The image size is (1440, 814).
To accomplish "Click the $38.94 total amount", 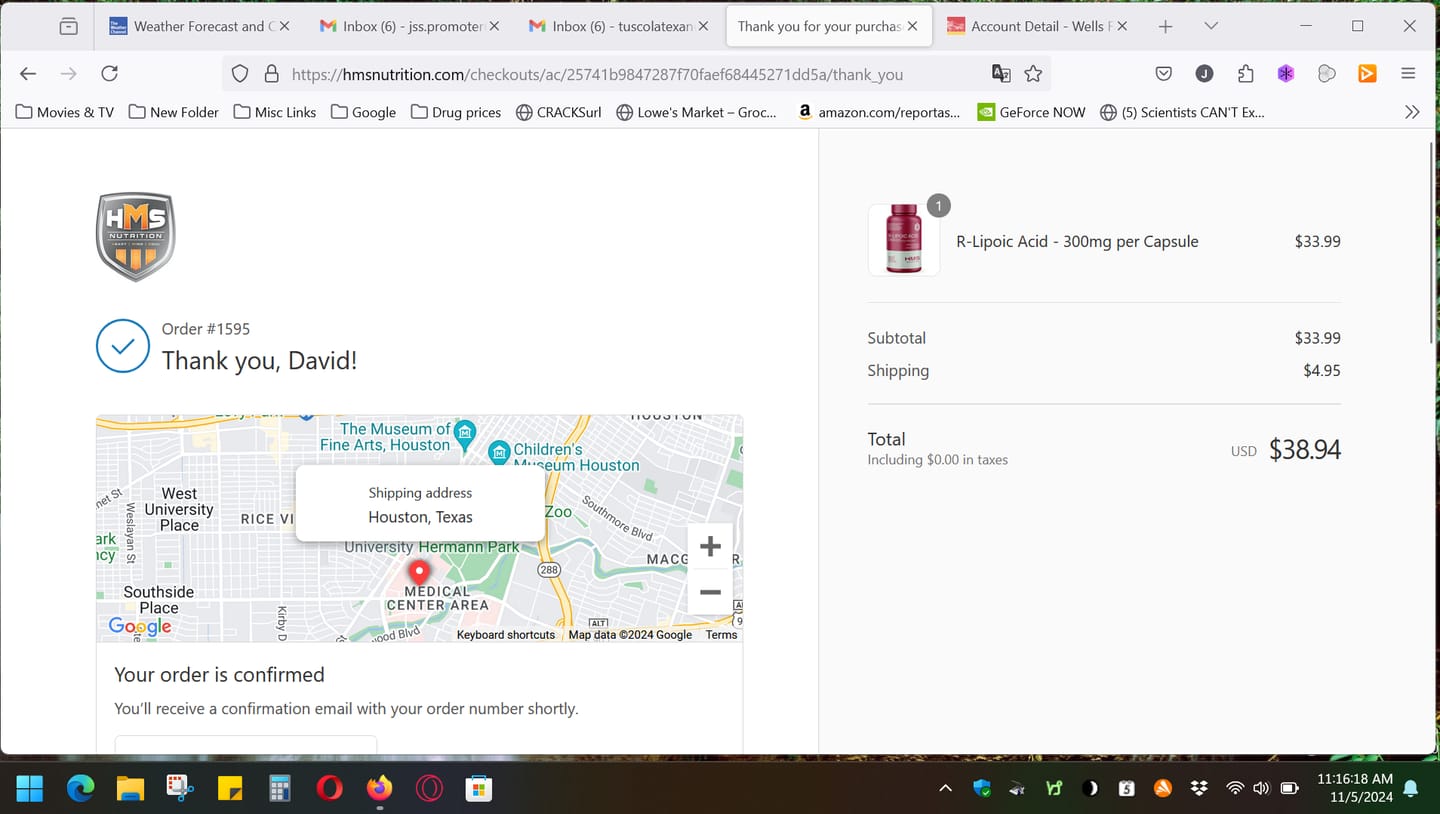I will [x=1305, y=450].
